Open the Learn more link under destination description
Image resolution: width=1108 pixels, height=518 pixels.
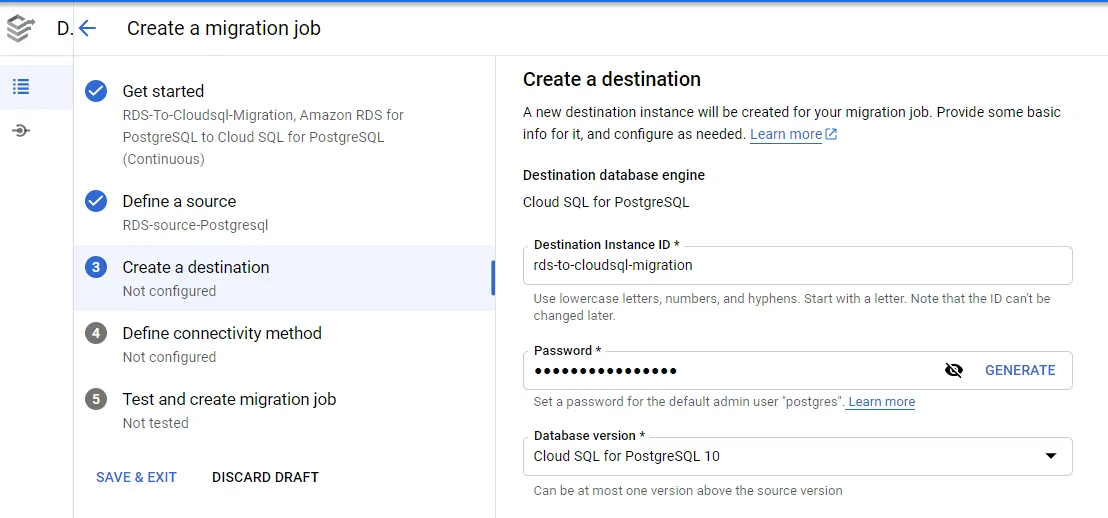coord(786,134)
